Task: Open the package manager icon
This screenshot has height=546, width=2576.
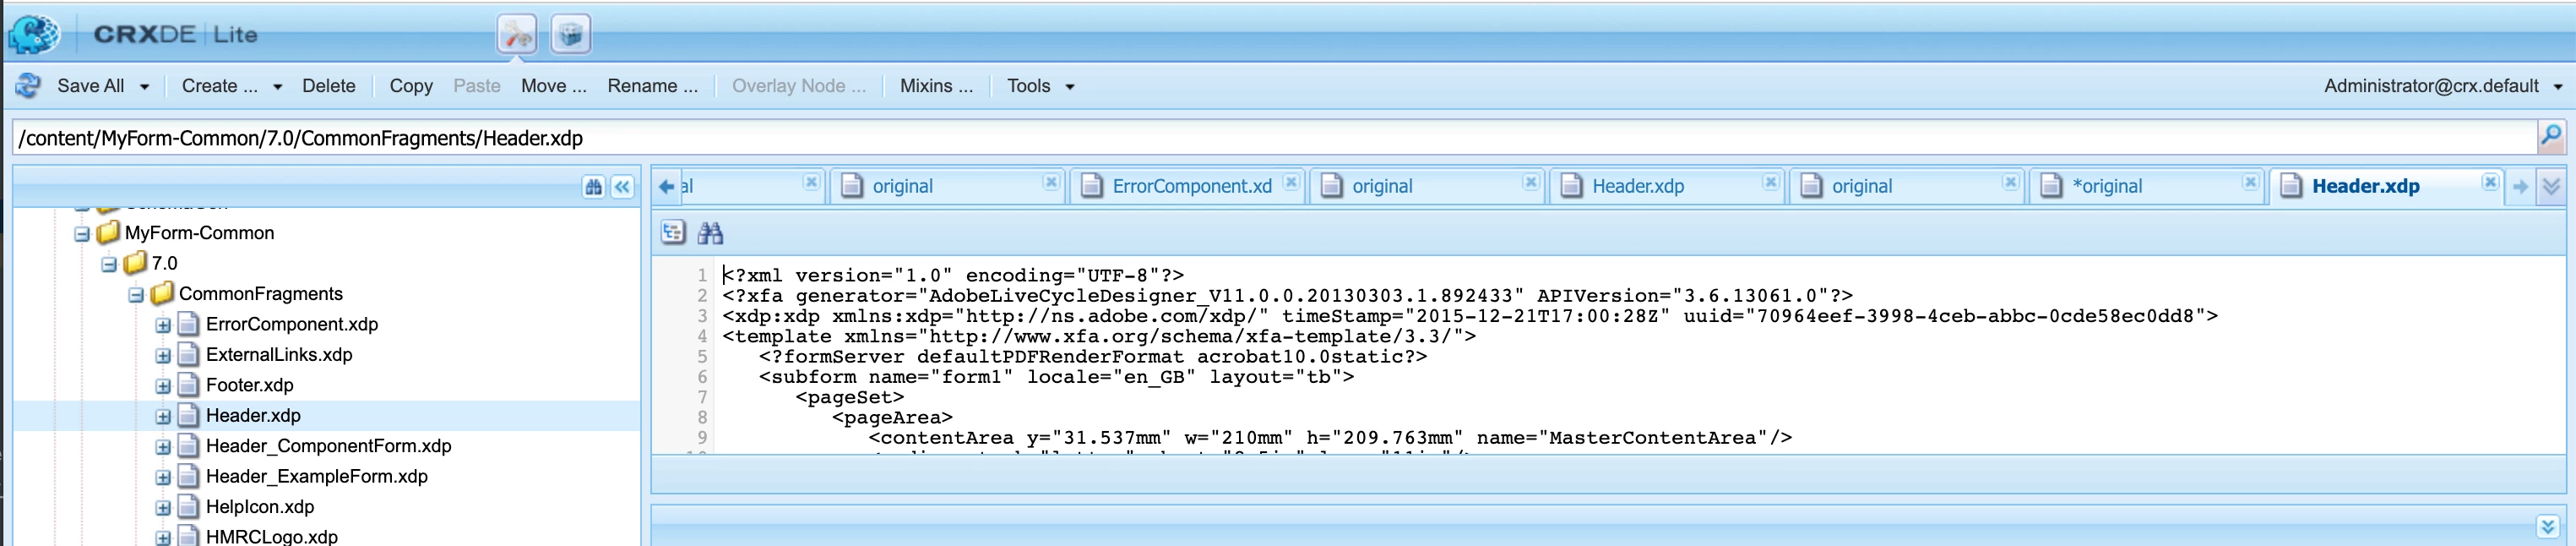Action: pos(570,35)
